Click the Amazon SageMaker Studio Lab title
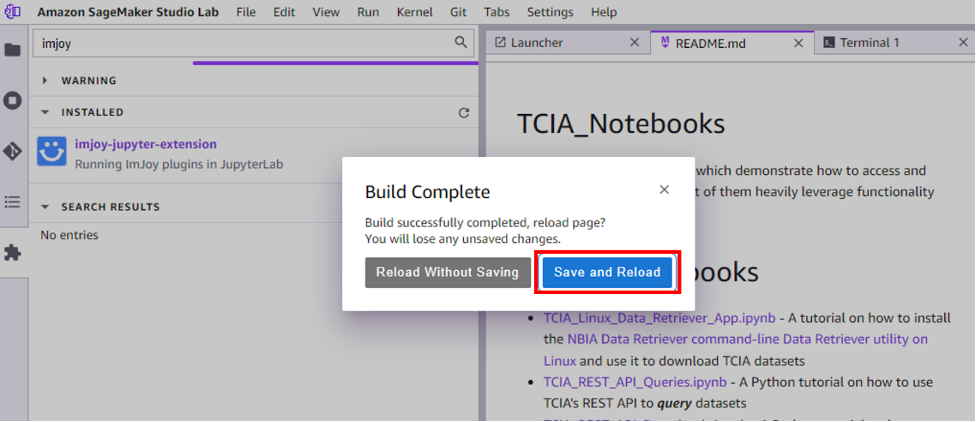 tap(128, 12)
